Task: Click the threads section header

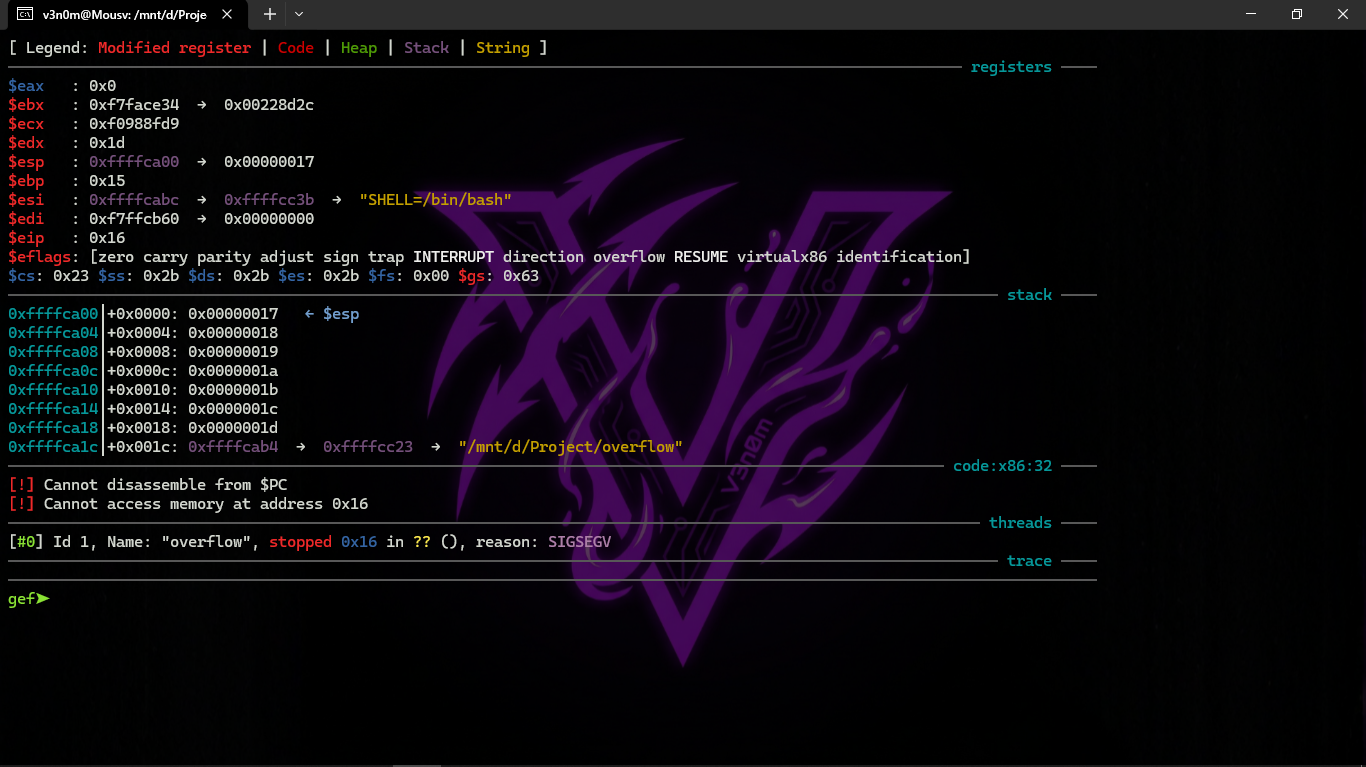Action: point(1020,523)
